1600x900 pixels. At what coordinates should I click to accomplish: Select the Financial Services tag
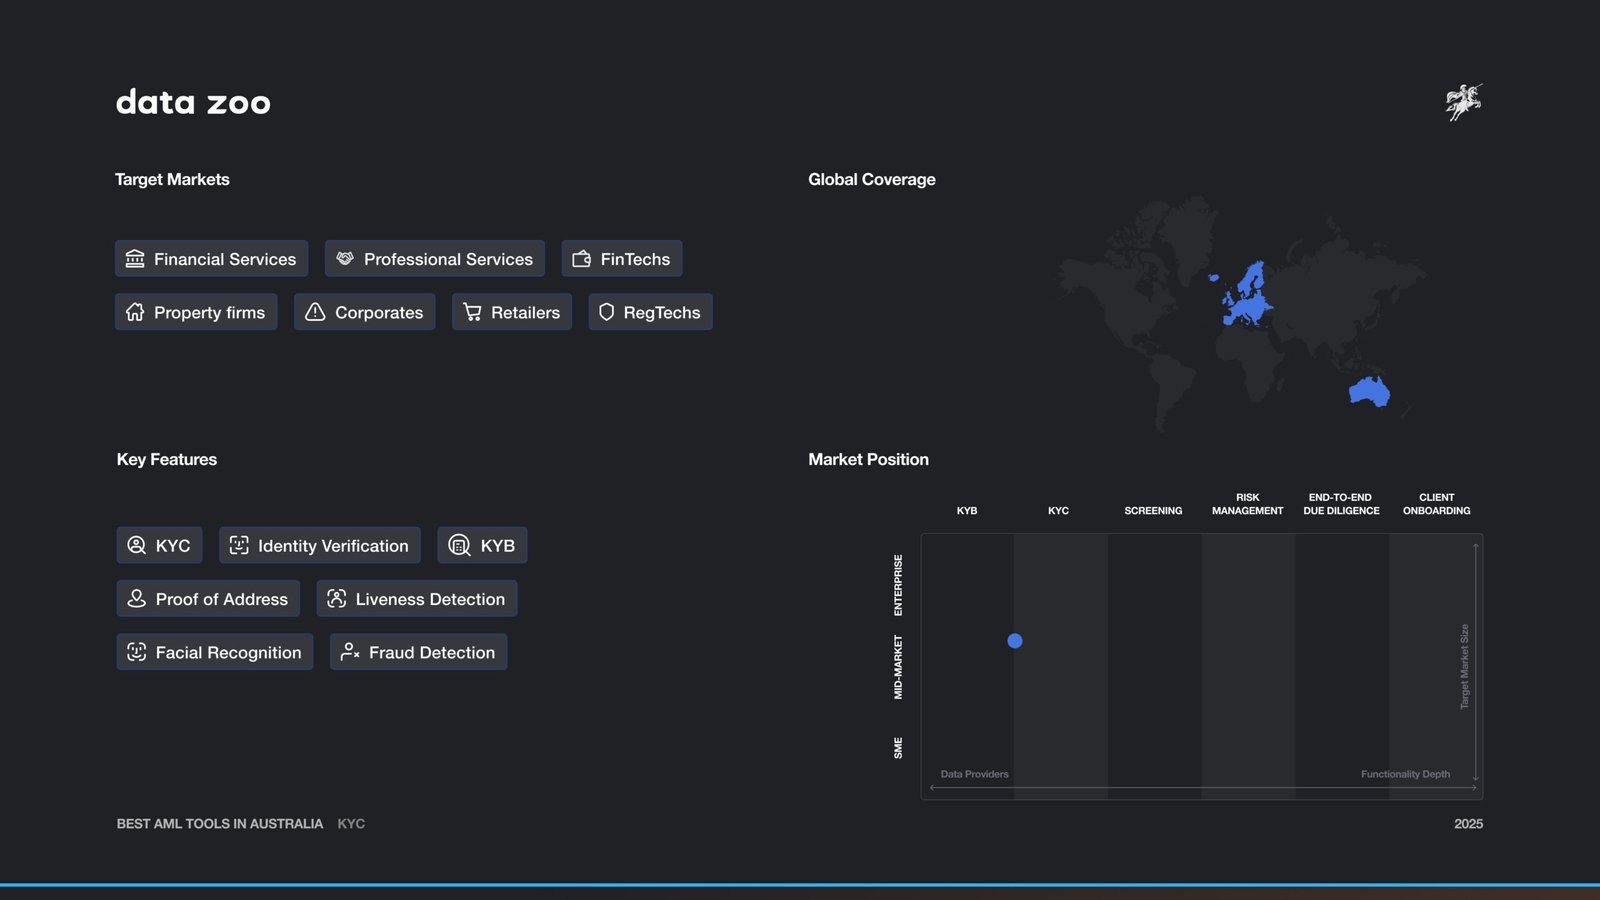point(212,259)
